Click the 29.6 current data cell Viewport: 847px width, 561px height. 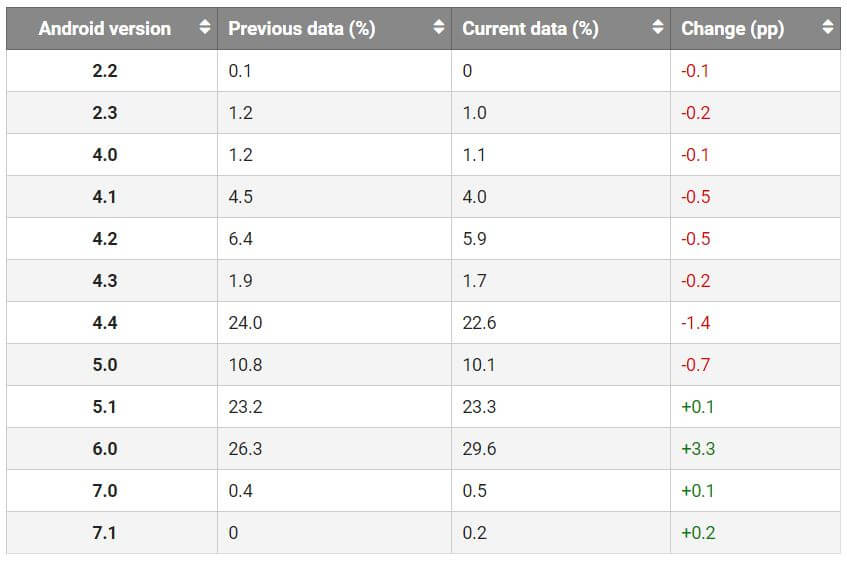click(479, 449)
